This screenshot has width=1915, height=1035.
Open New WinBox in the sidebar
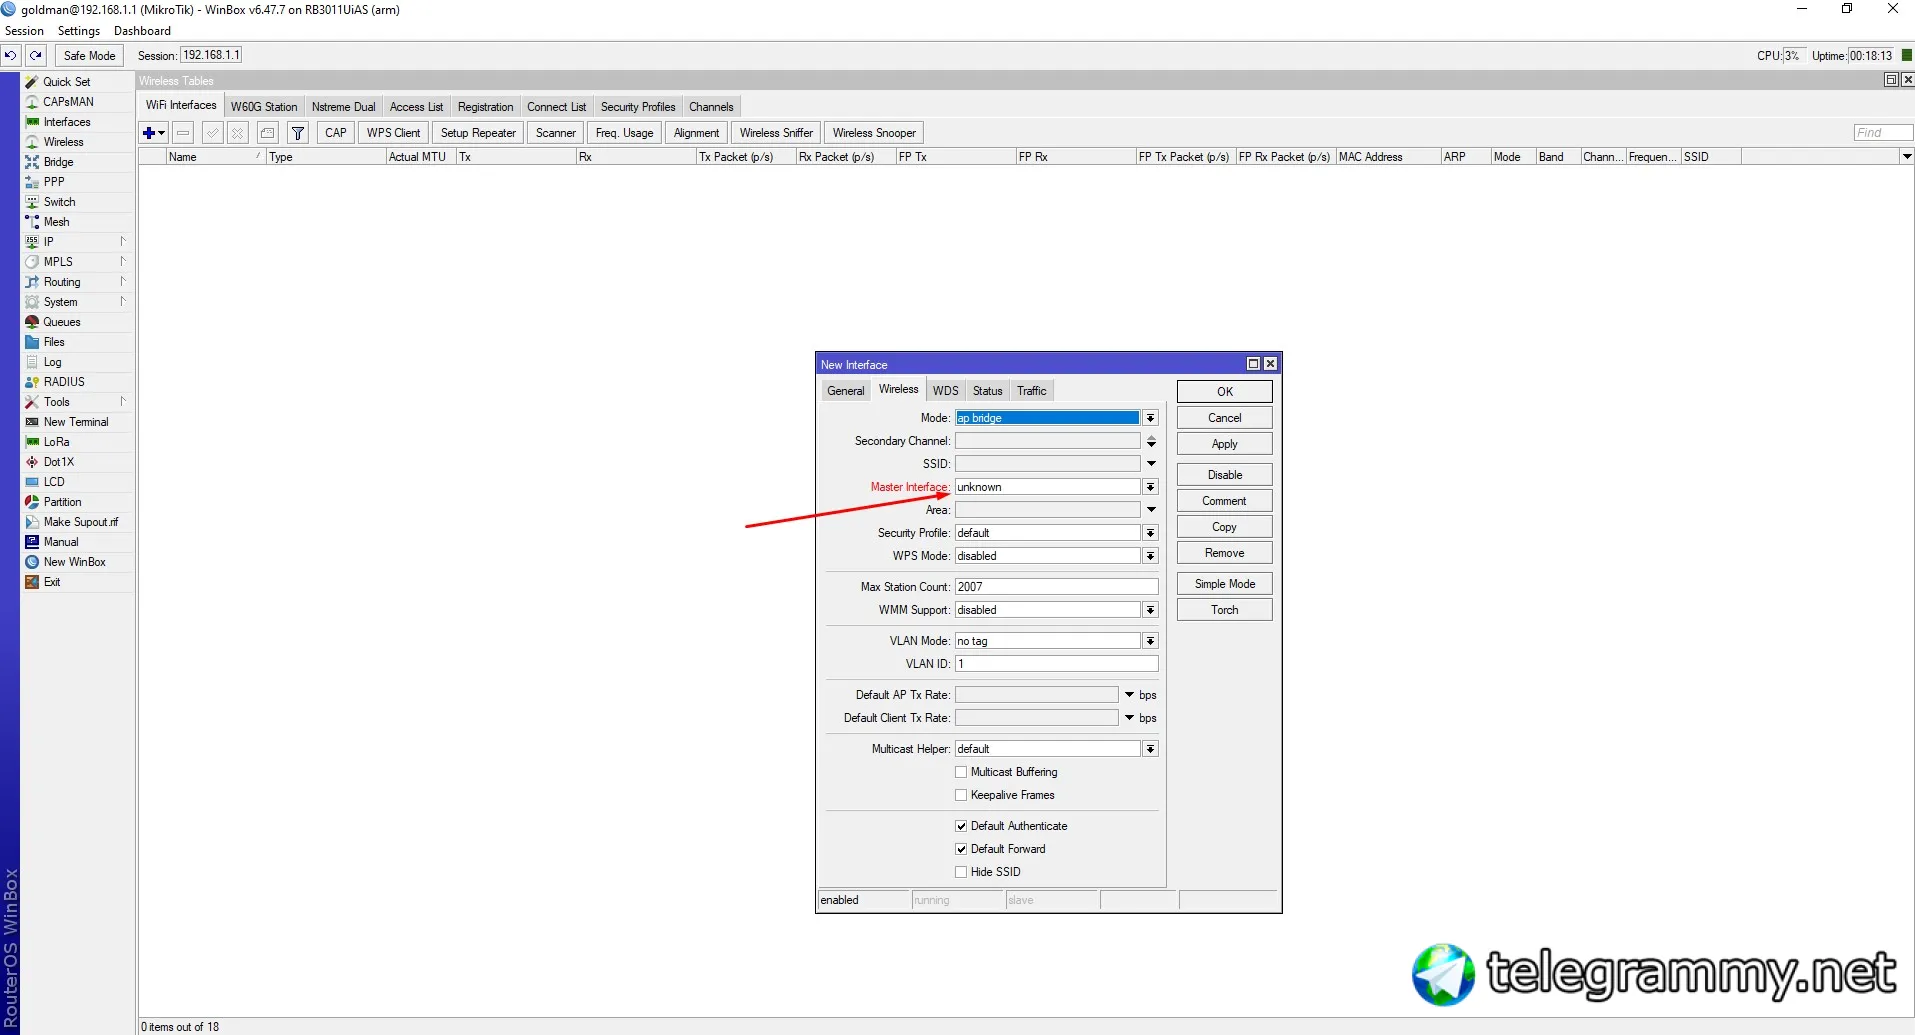pos(74,562)
